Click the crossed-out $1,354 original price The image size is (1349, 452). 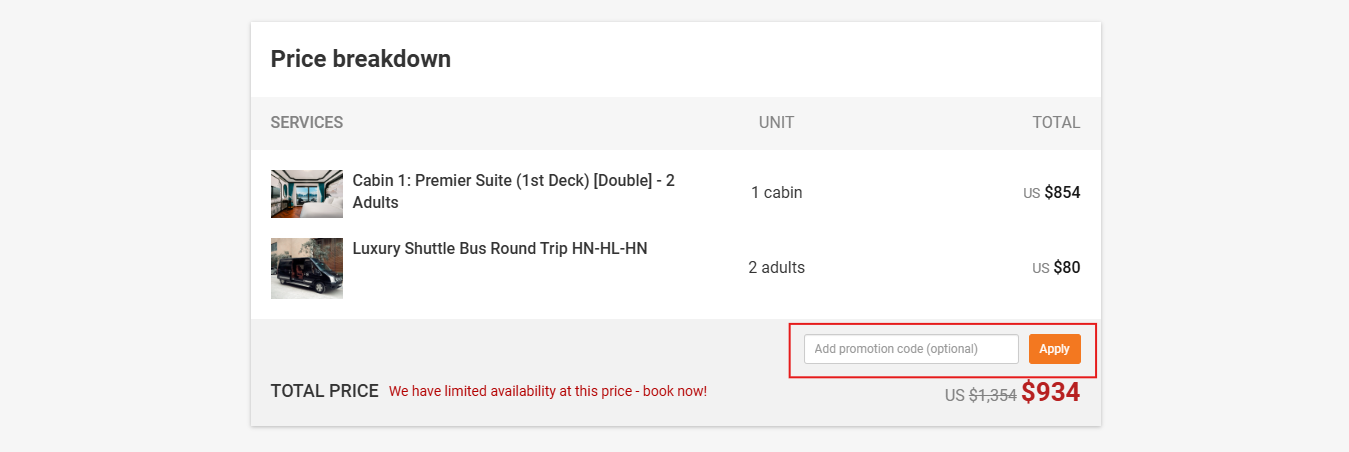[992, 395]
